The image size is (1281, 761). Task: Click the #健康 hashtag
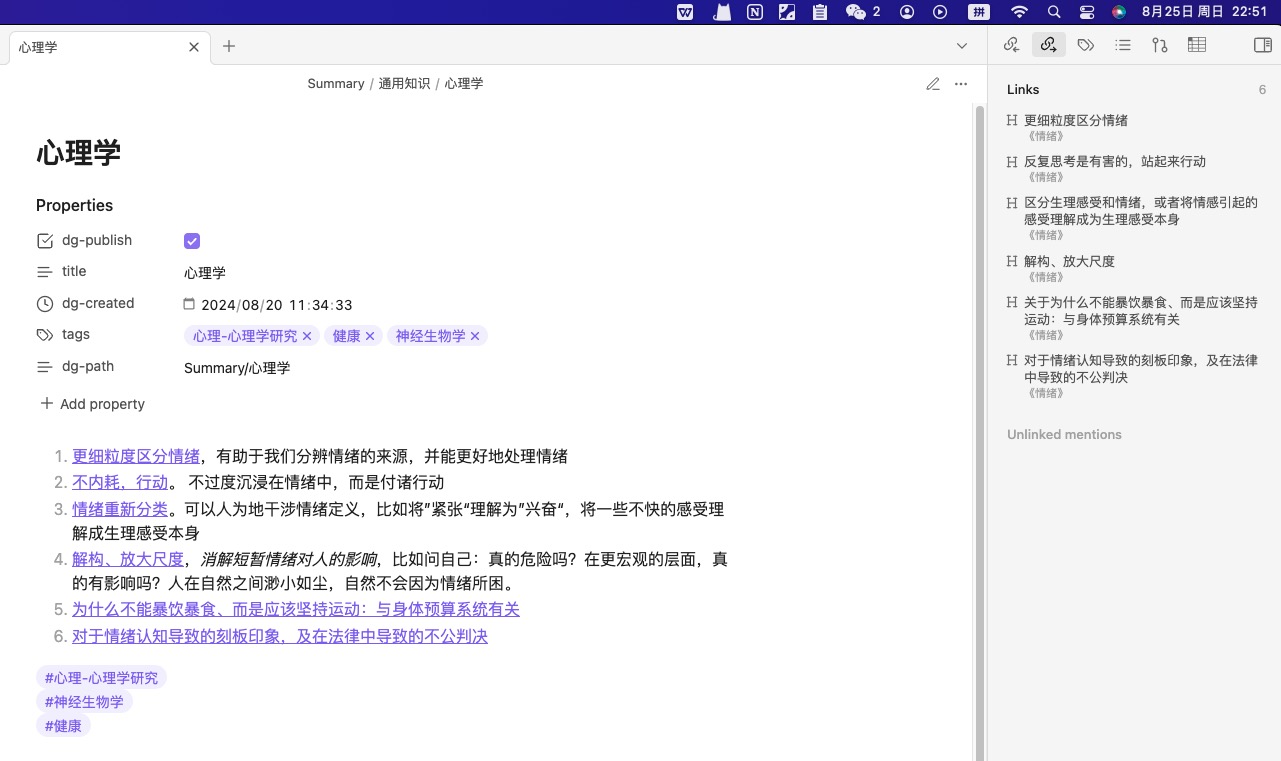click(63, 726)
